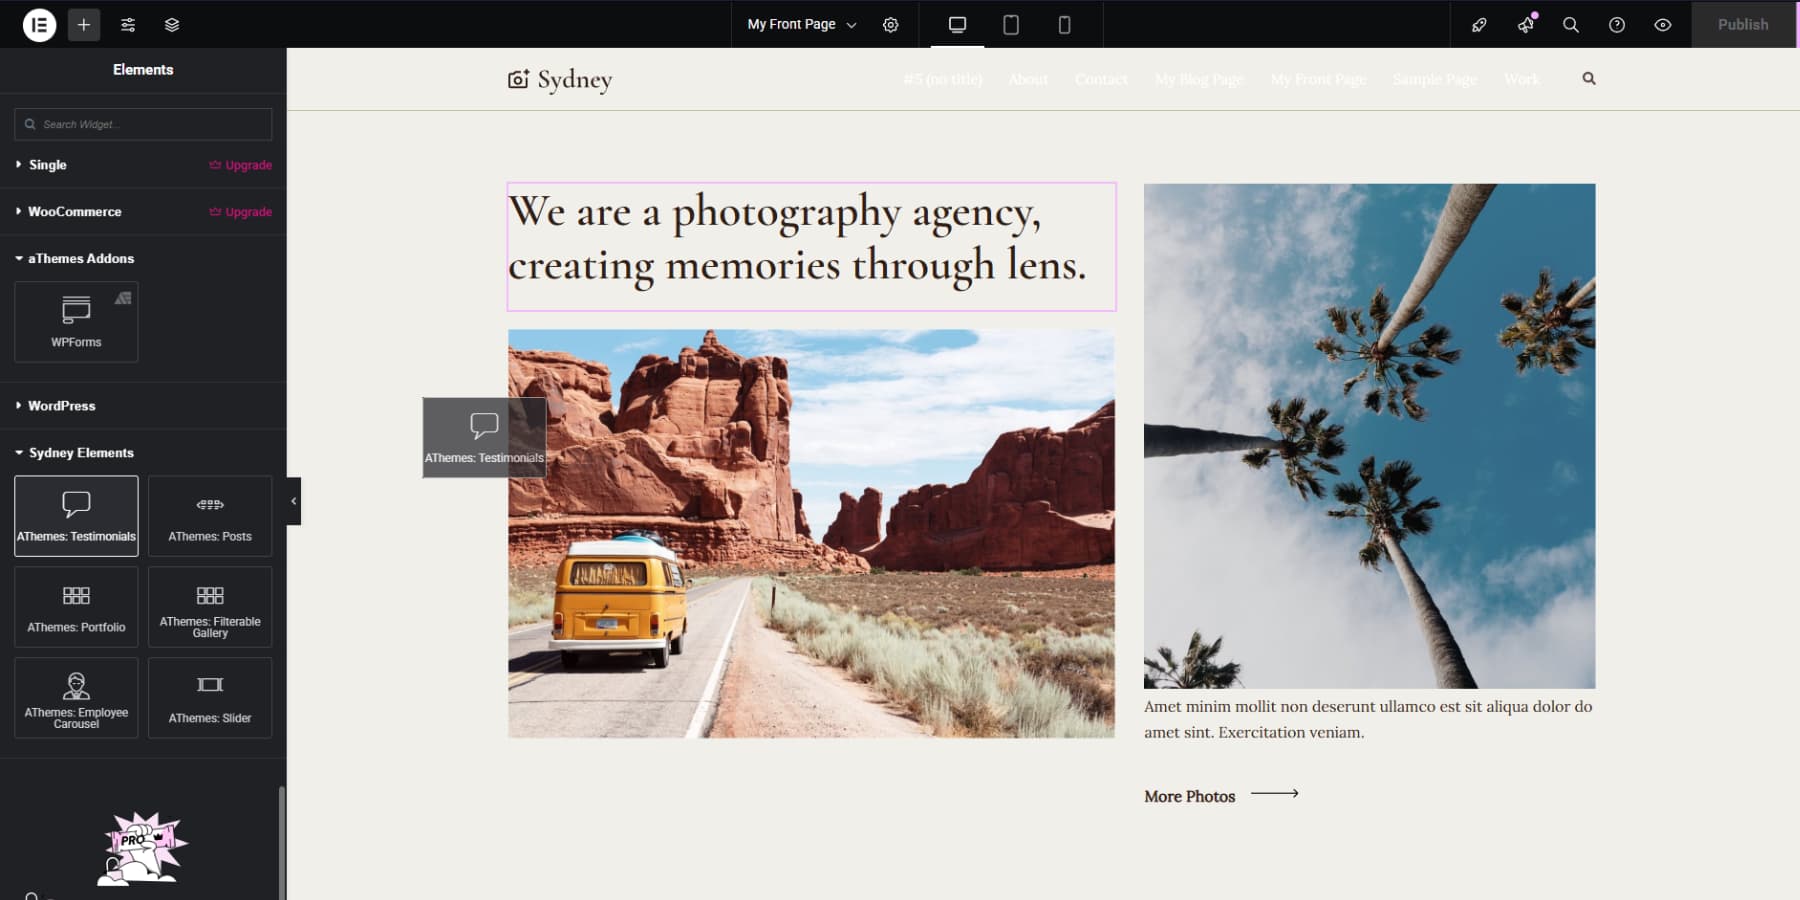
Task: Click the top bar search icon
Action: 1571,25
